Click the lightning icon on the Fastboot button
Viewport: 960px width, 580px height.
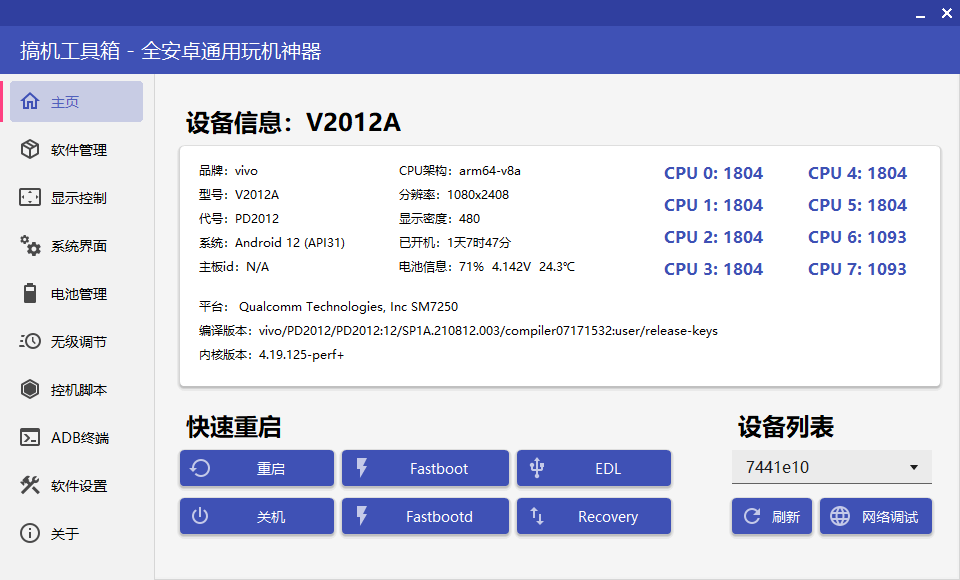pos(363,468)
